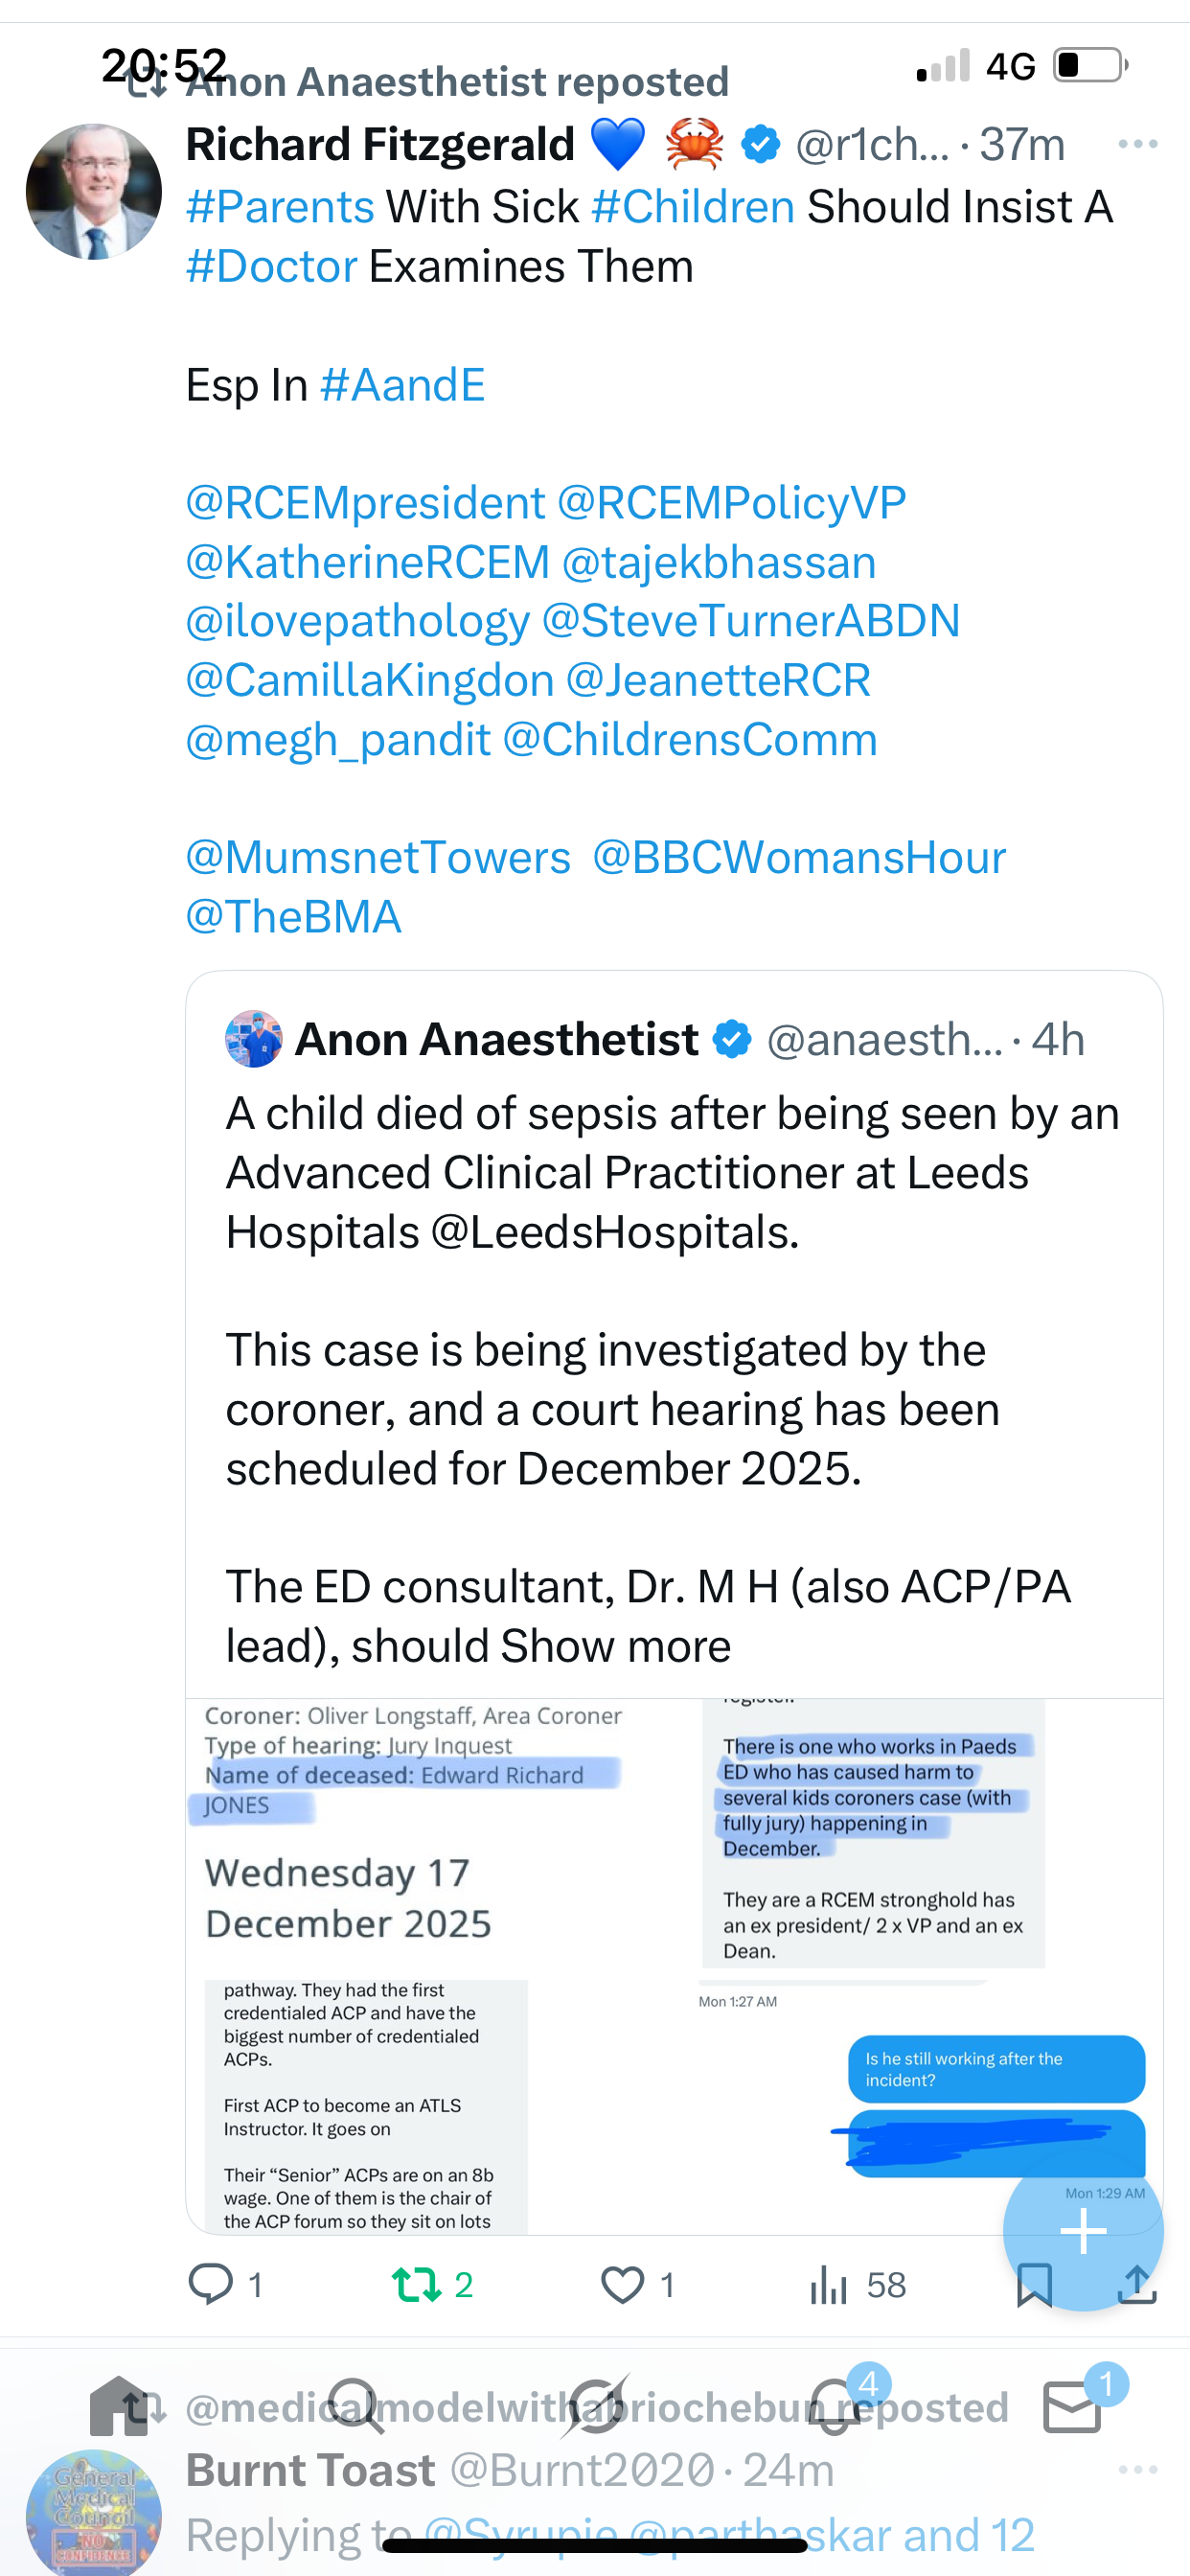Tap the reply comment icon
The width and height of the screenshot is (1190, 2576).
click(x=211, y=2285)
